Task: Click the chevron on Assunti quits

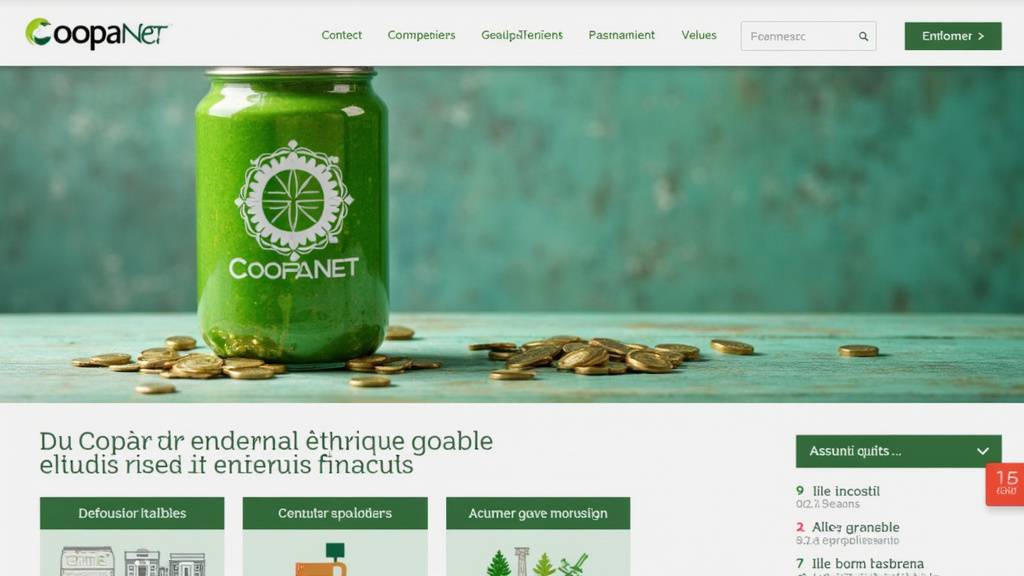Action: 983,451
